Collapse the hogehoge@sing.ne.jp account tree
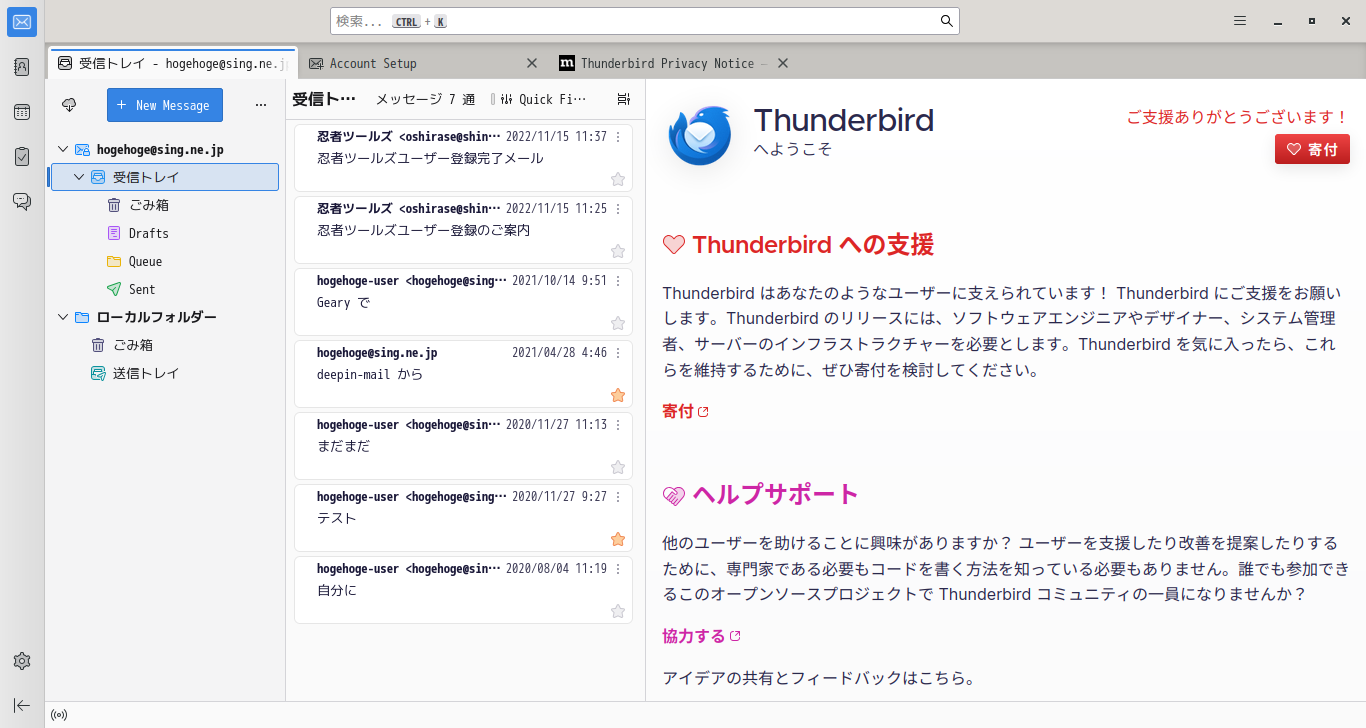Viewport: 1366px width, 728px height. coord(63,149)
